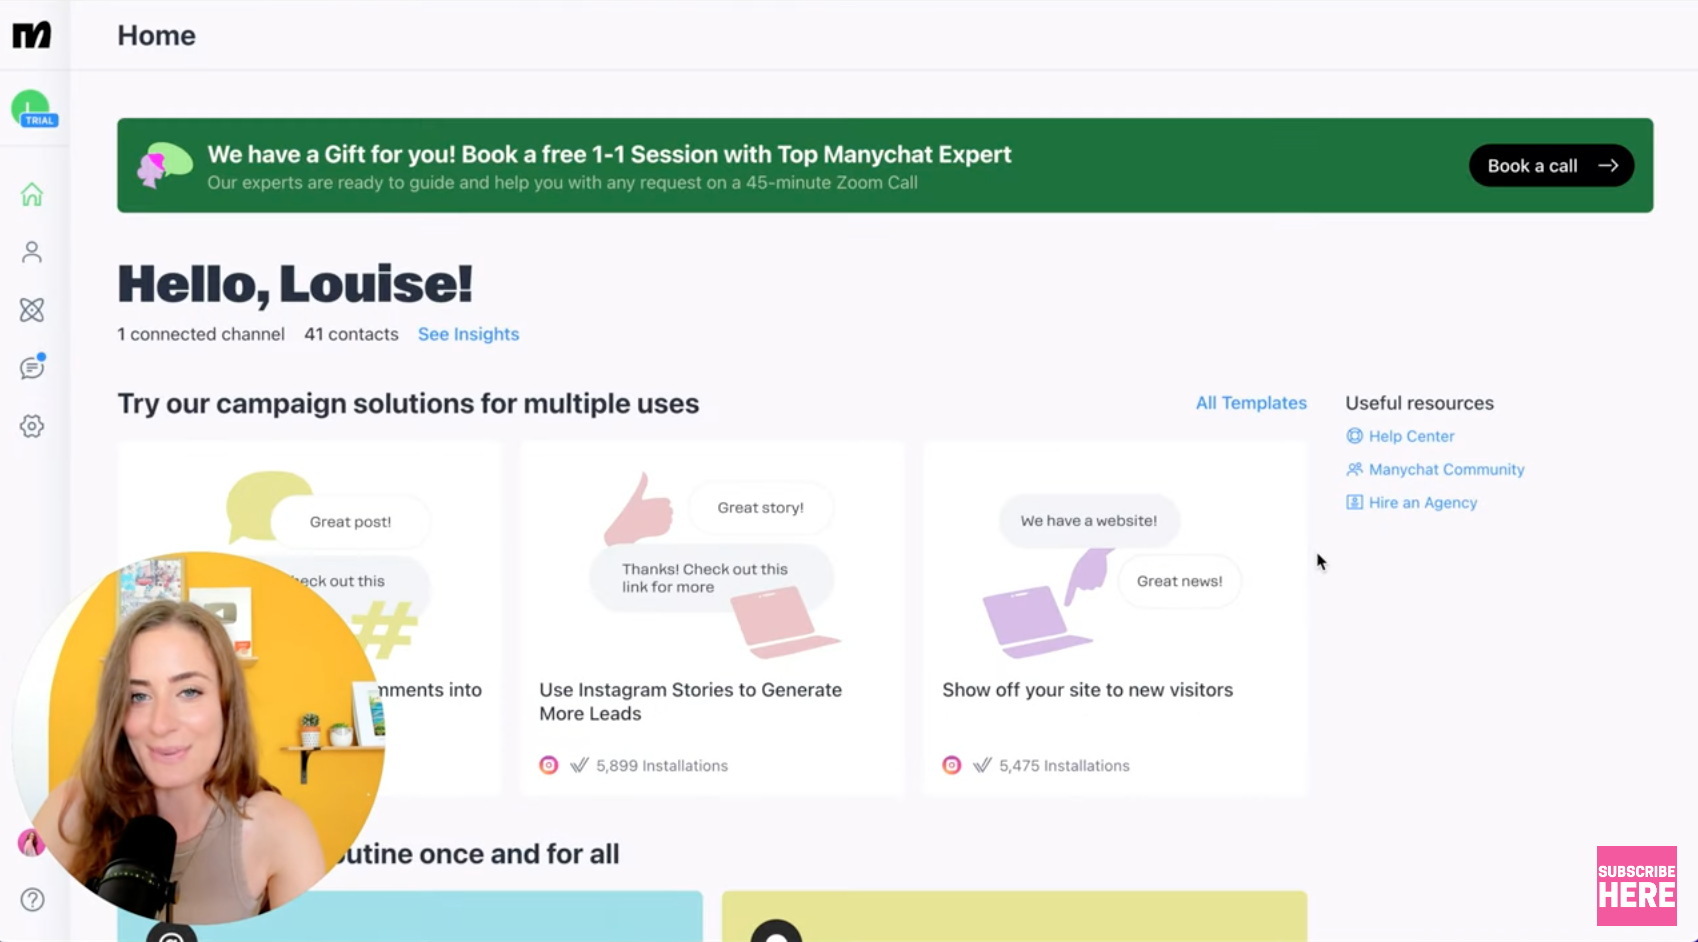
Task: Open Contacts from sidebar person icon
Action: click(x=32, y=252)
